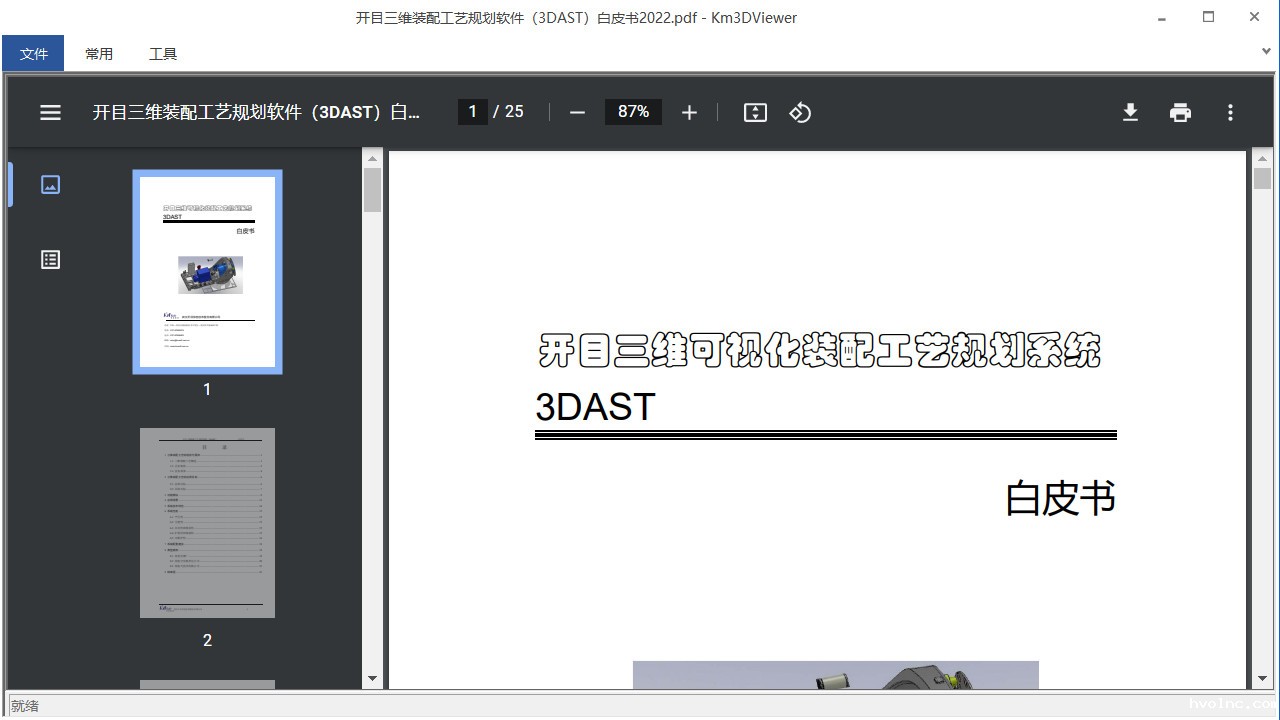Click the fit-to-page icon
This screenshot has width=1280, height=720.
[x=755, y=112]
